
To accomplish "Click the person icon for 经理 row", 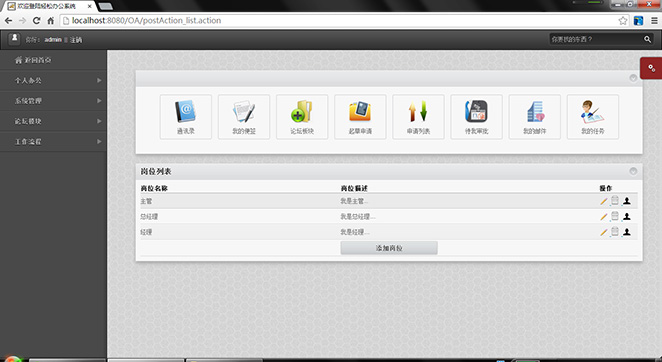I will tap(627, 232).
